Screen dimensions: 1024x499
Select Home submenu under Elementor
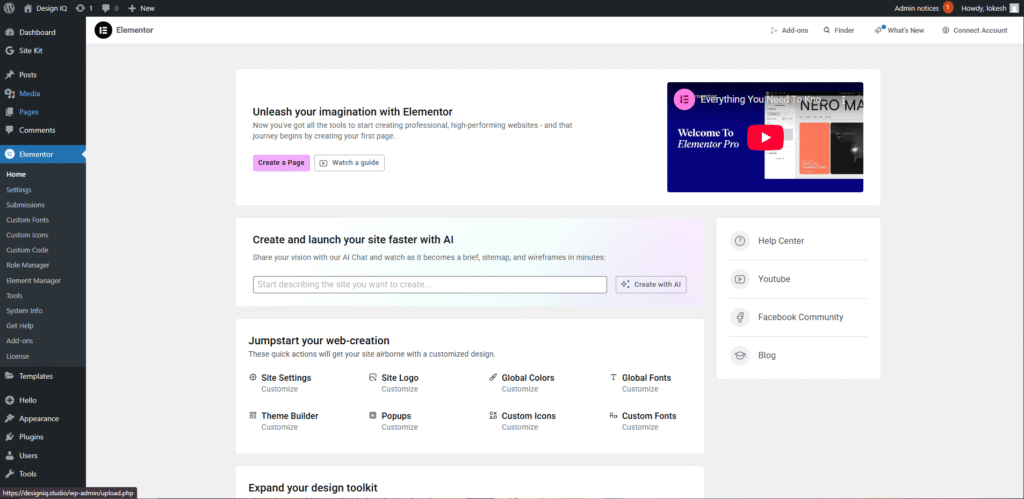[16, 174]
